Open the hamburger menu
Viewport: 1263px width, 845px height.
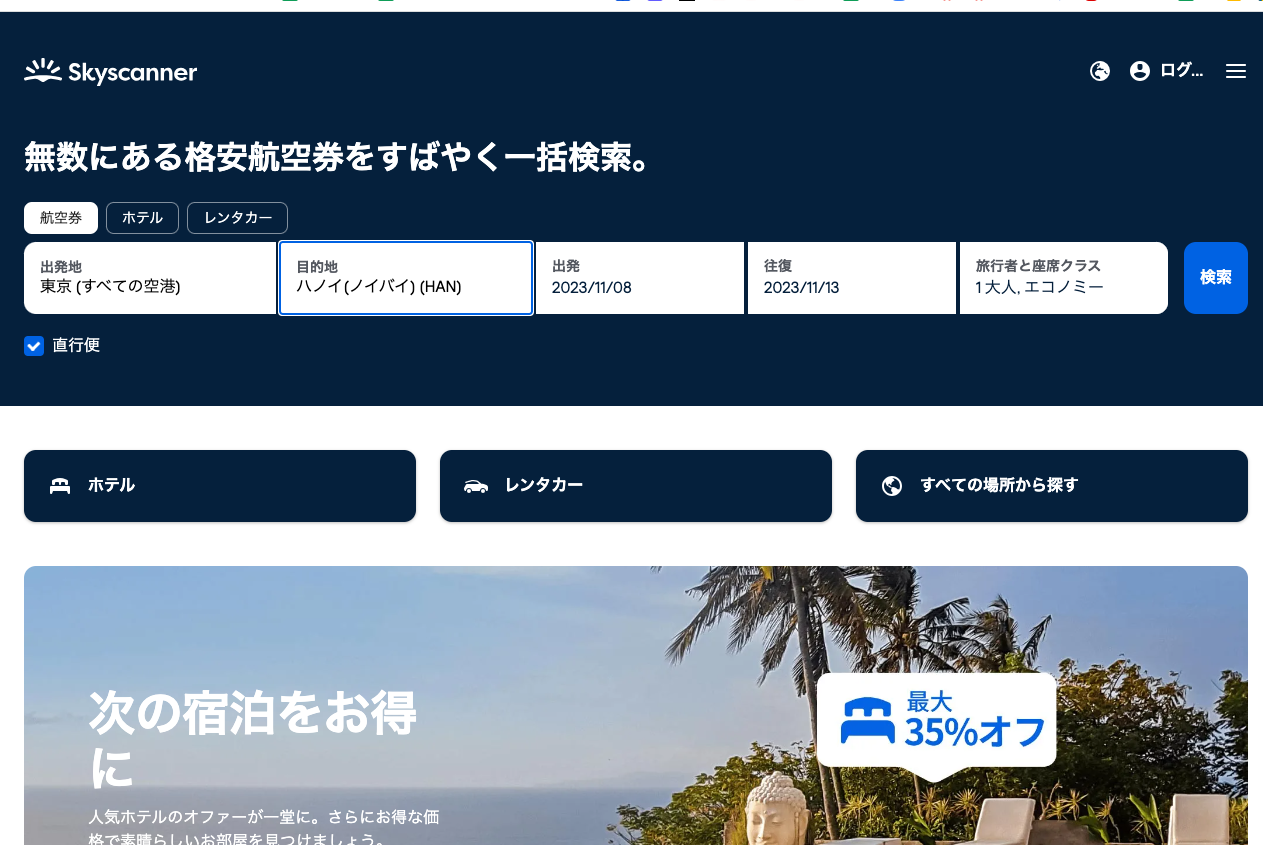click(x=1236, y=71)
